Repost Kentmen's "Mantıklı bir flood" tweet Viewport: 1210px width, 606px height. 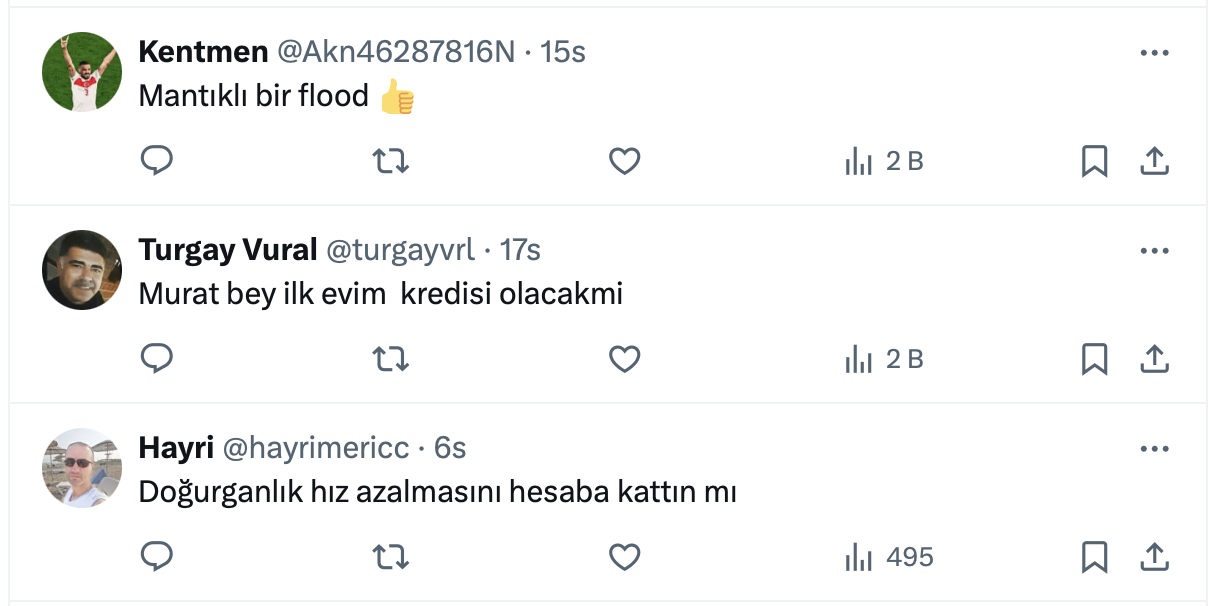(x=390, y=161)
